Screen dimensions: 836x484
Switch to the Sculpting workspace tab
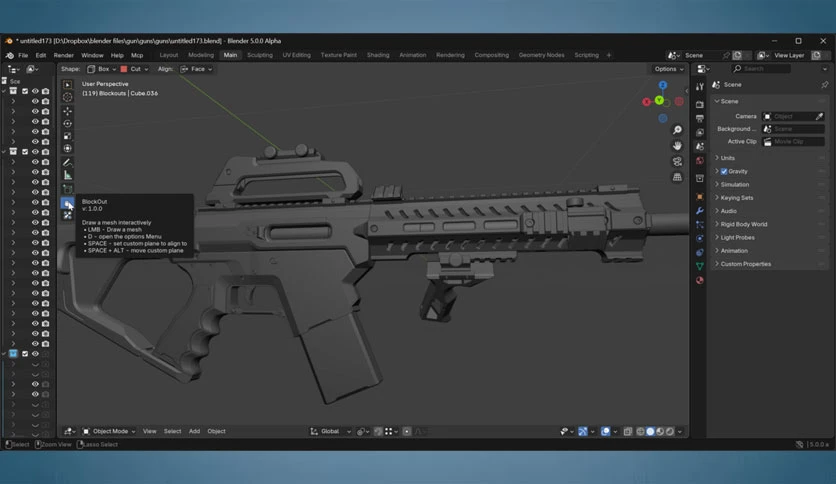pos(260,55)
